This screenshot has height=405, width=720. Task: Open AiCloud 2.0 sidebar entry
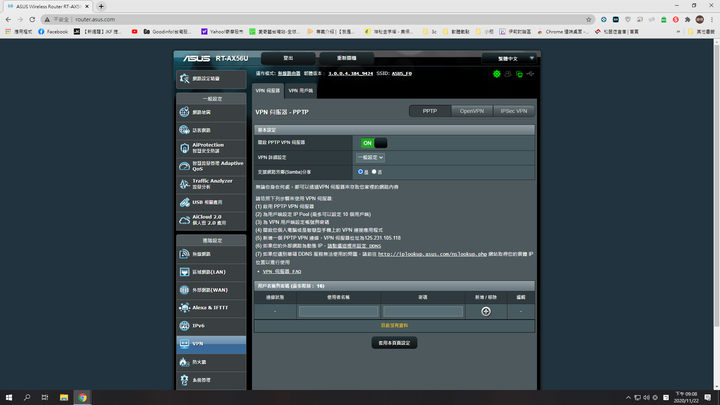click(211, 220)
